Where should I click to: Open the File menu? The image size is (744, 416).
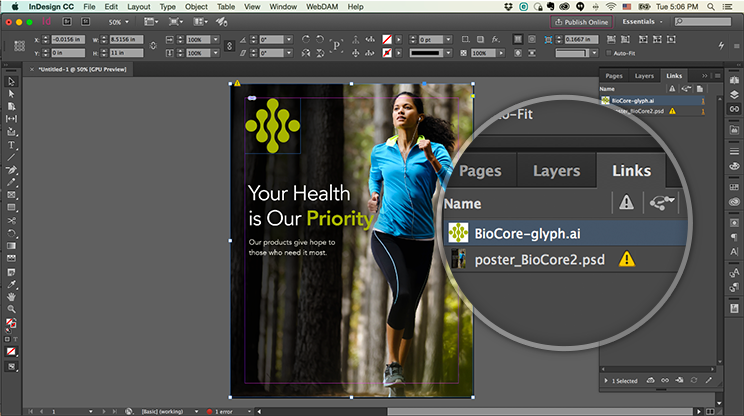click(x=89, y=7)
